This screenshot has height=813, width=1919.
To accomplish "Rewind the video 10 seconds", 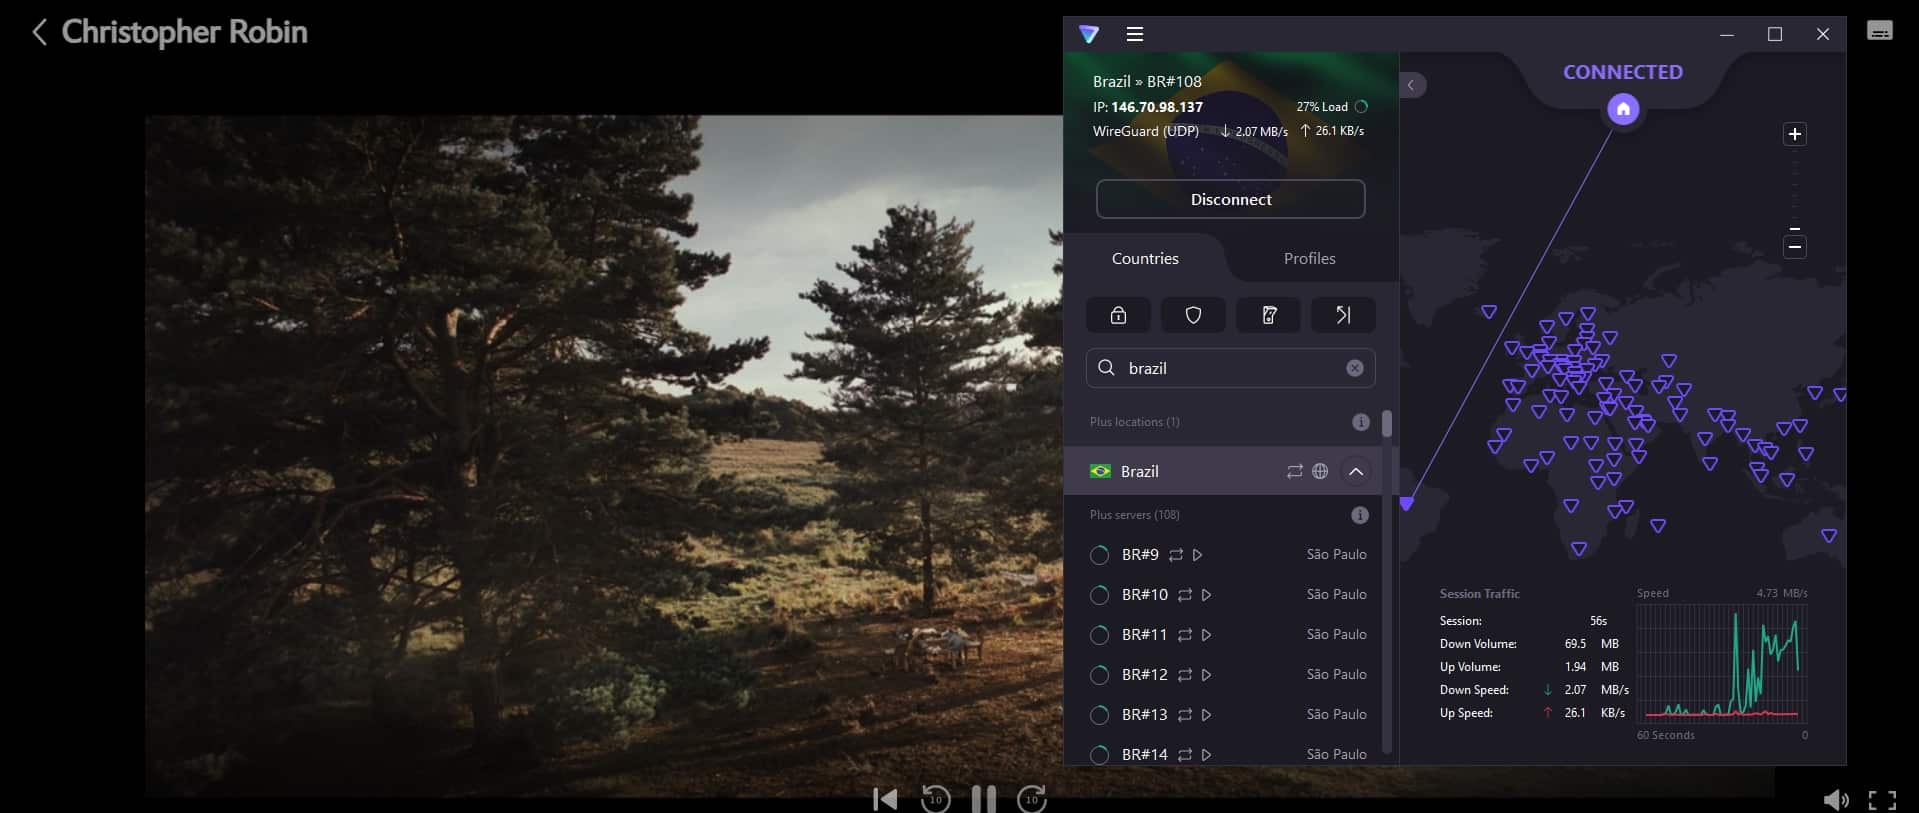I will point(935,799).
